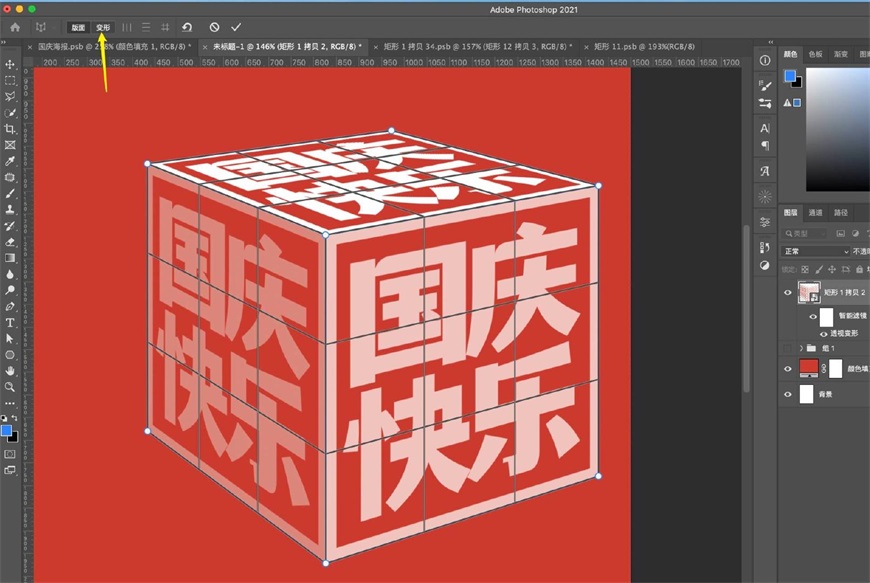
Task: Open the Brush Settings panel icon
Action: (765, 85)
